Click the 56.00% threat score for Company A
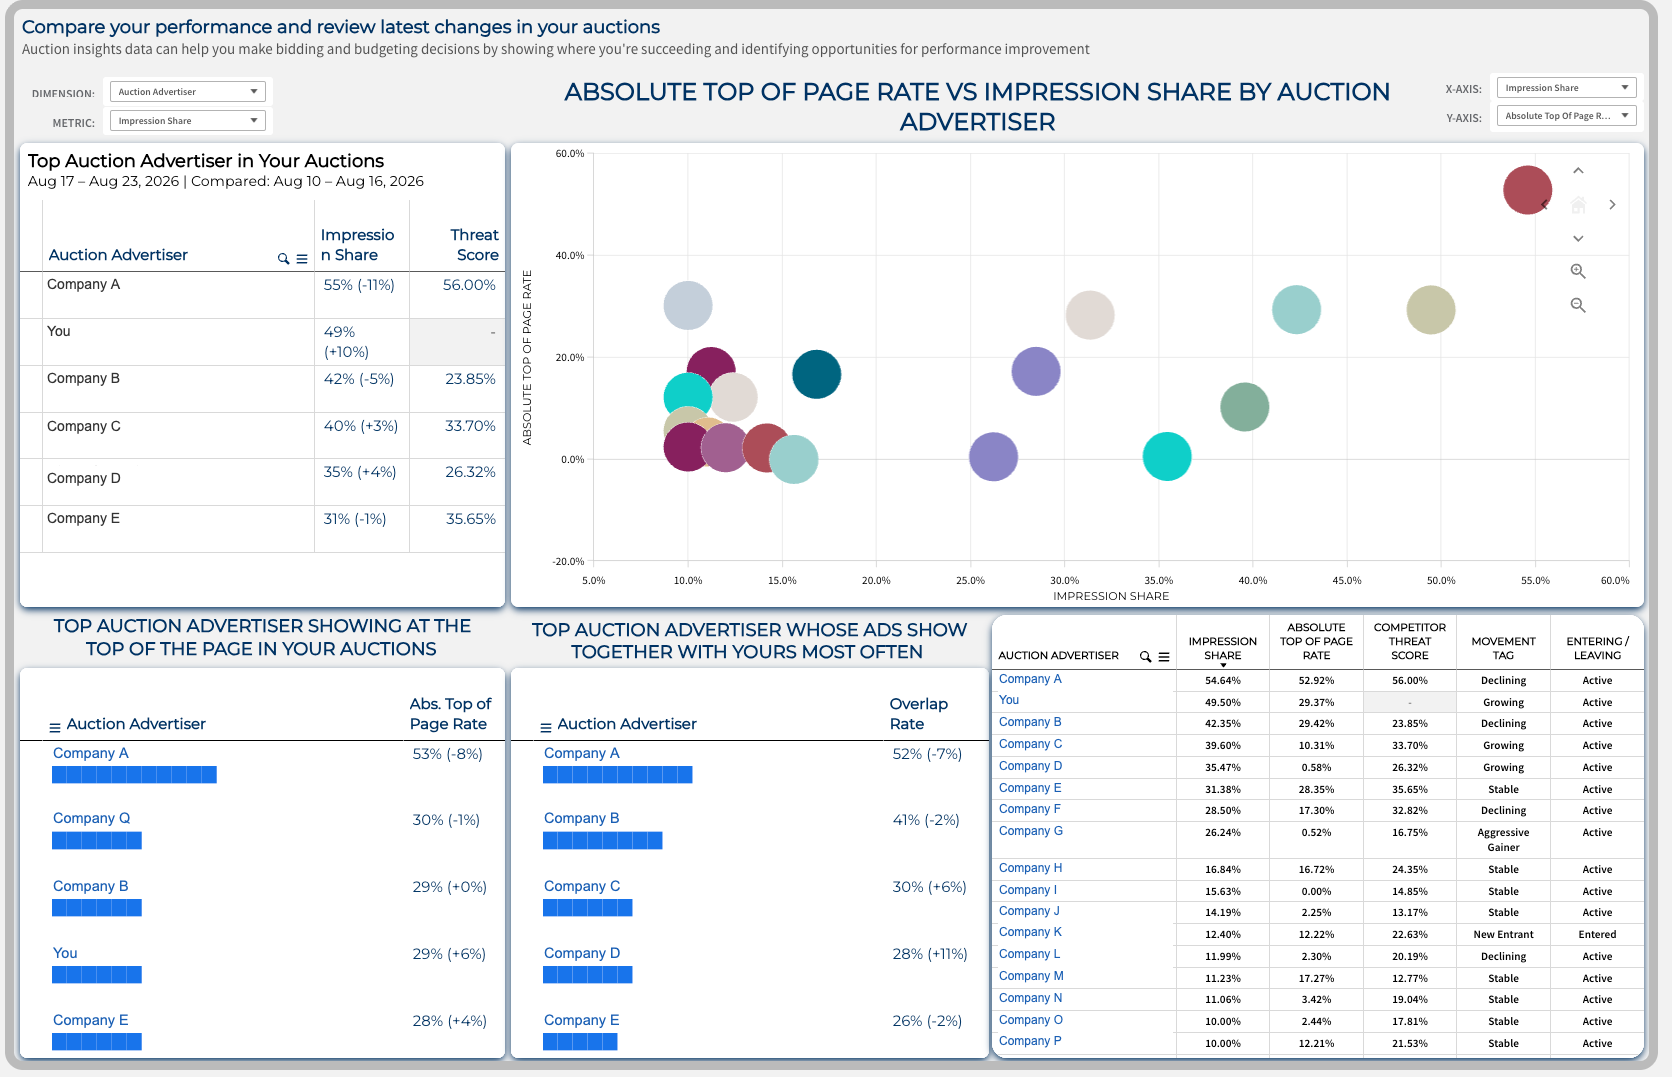Image resolution: width=1672 pixels, height=1077 pixels. click(x=469, y=285)
